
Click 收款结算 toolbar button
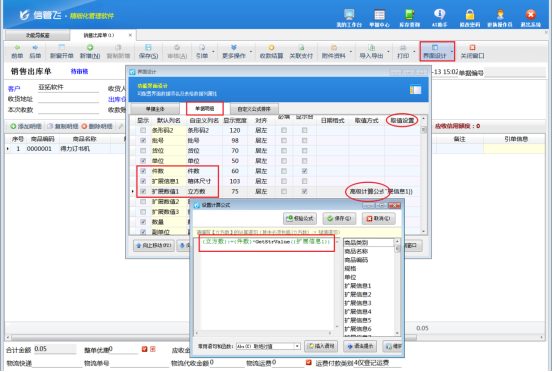(x=271, y=51)
